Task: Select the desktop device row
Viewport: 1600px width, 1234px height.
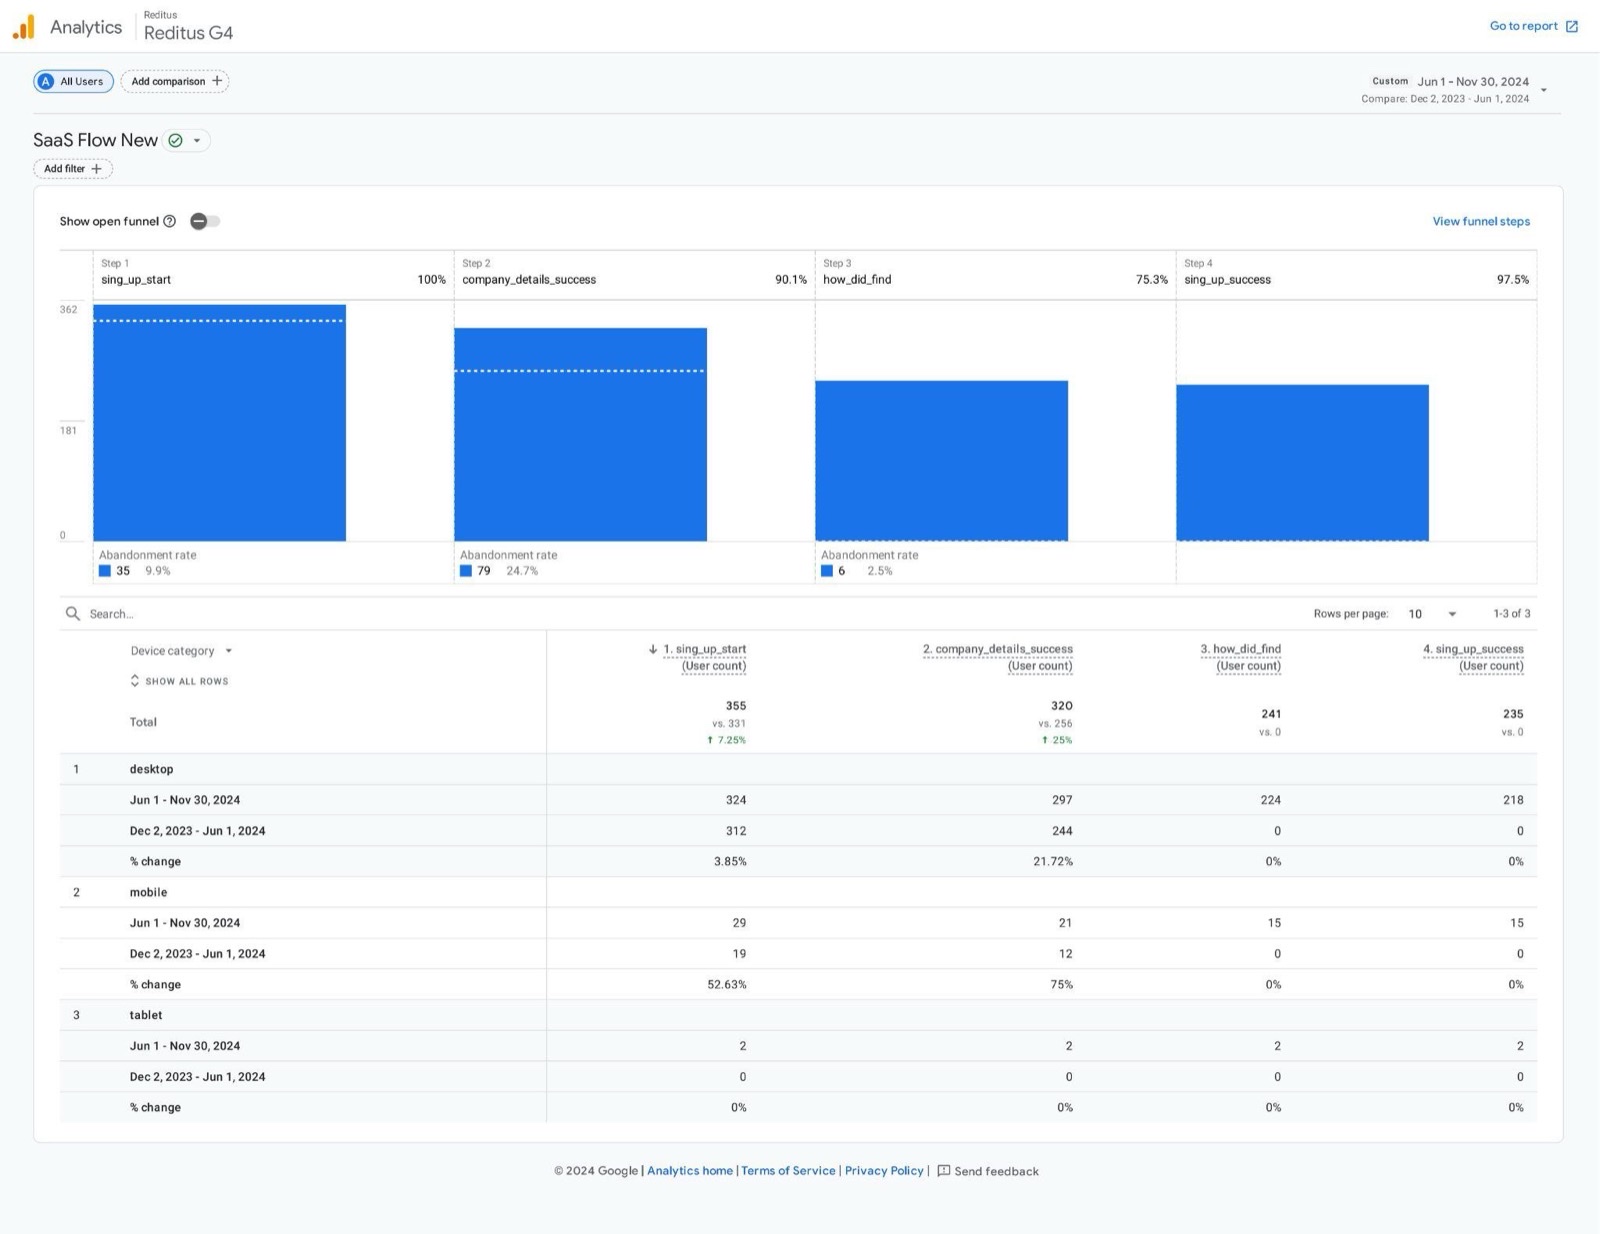Action: click(x=798, y=769)
